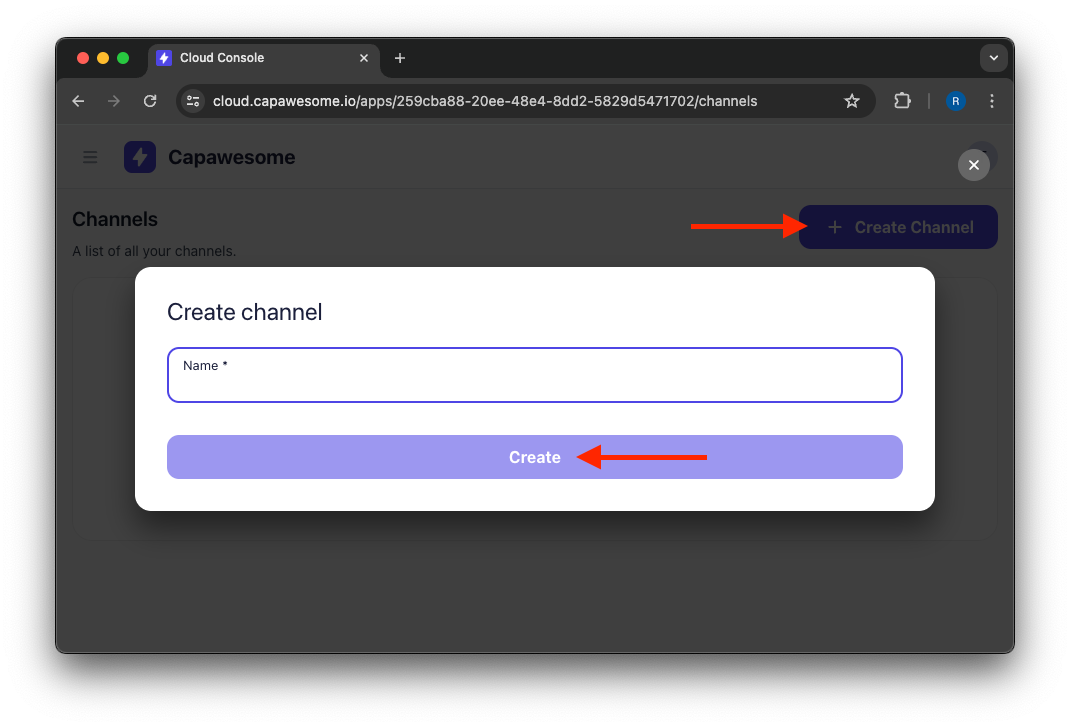Bookmark this page with the star icon
This screenshot has width=1070, height=727.
click(x=852, y=101)
